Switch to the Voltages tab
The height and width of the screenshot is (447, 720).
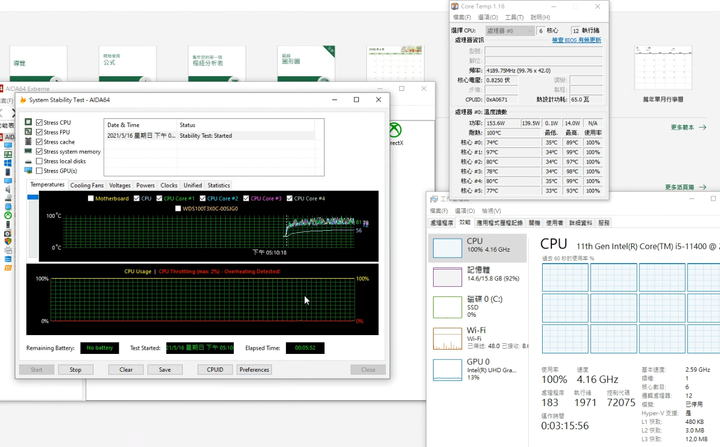[x=120, y=185]
